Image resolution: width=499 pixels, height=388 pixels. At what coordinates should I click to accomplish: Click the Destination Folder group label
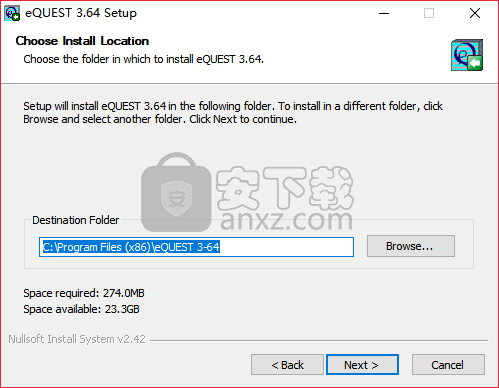point(76,220)
